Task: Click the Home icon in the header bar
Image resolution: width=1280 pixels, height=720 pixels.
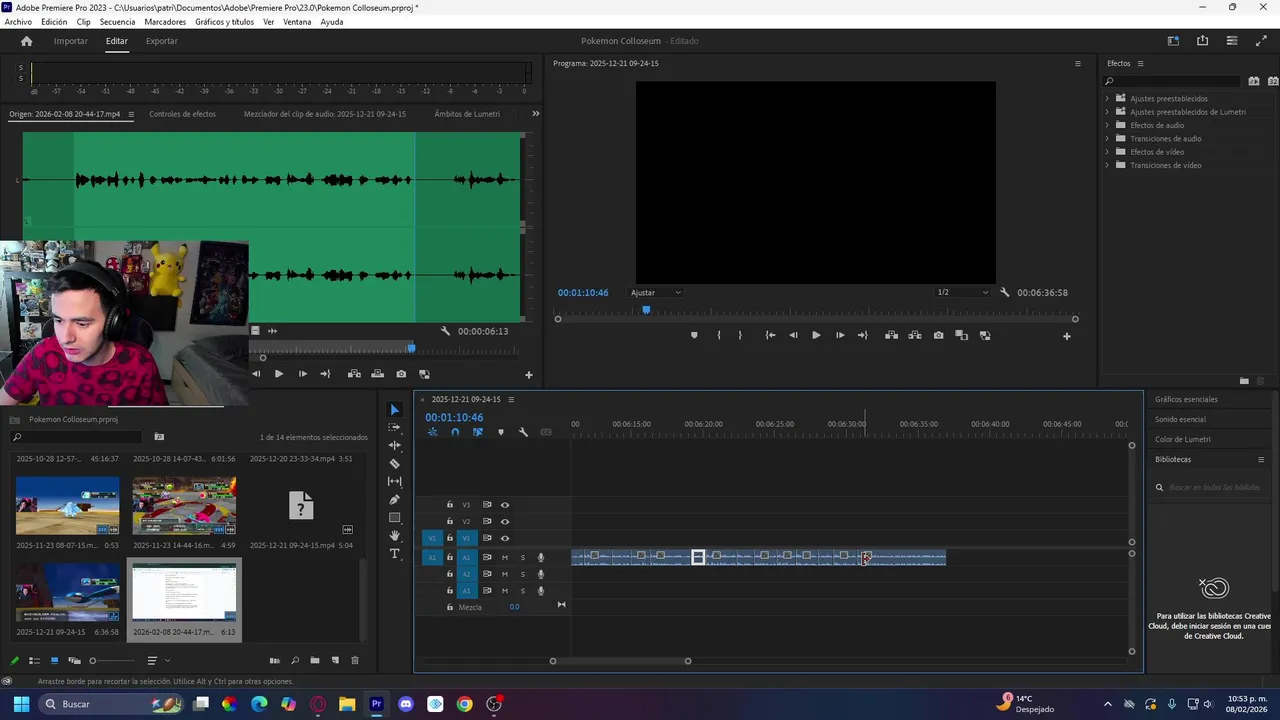Action: click(27, 41)
